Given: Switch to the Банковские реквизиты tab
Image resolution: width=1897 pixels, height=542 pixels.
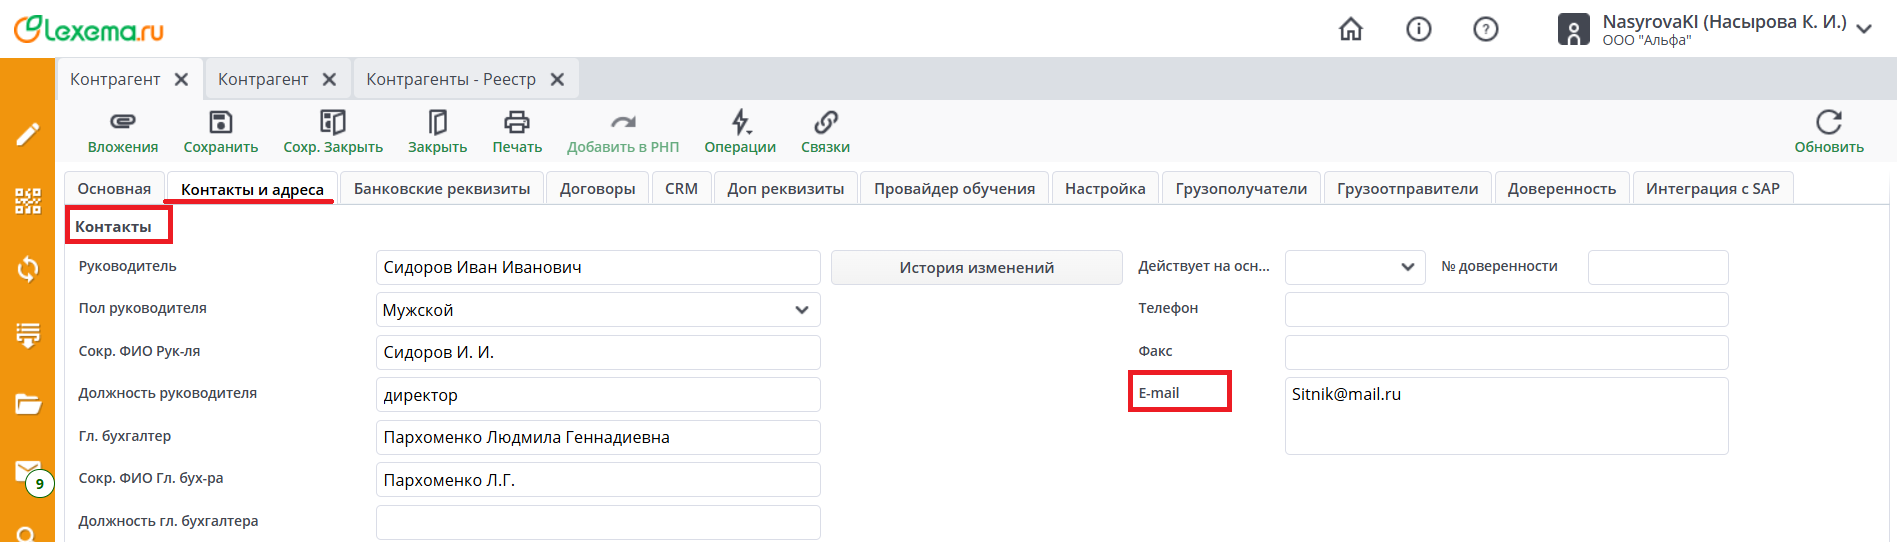Looking at the screenshot, I should (x=442, y=189).
